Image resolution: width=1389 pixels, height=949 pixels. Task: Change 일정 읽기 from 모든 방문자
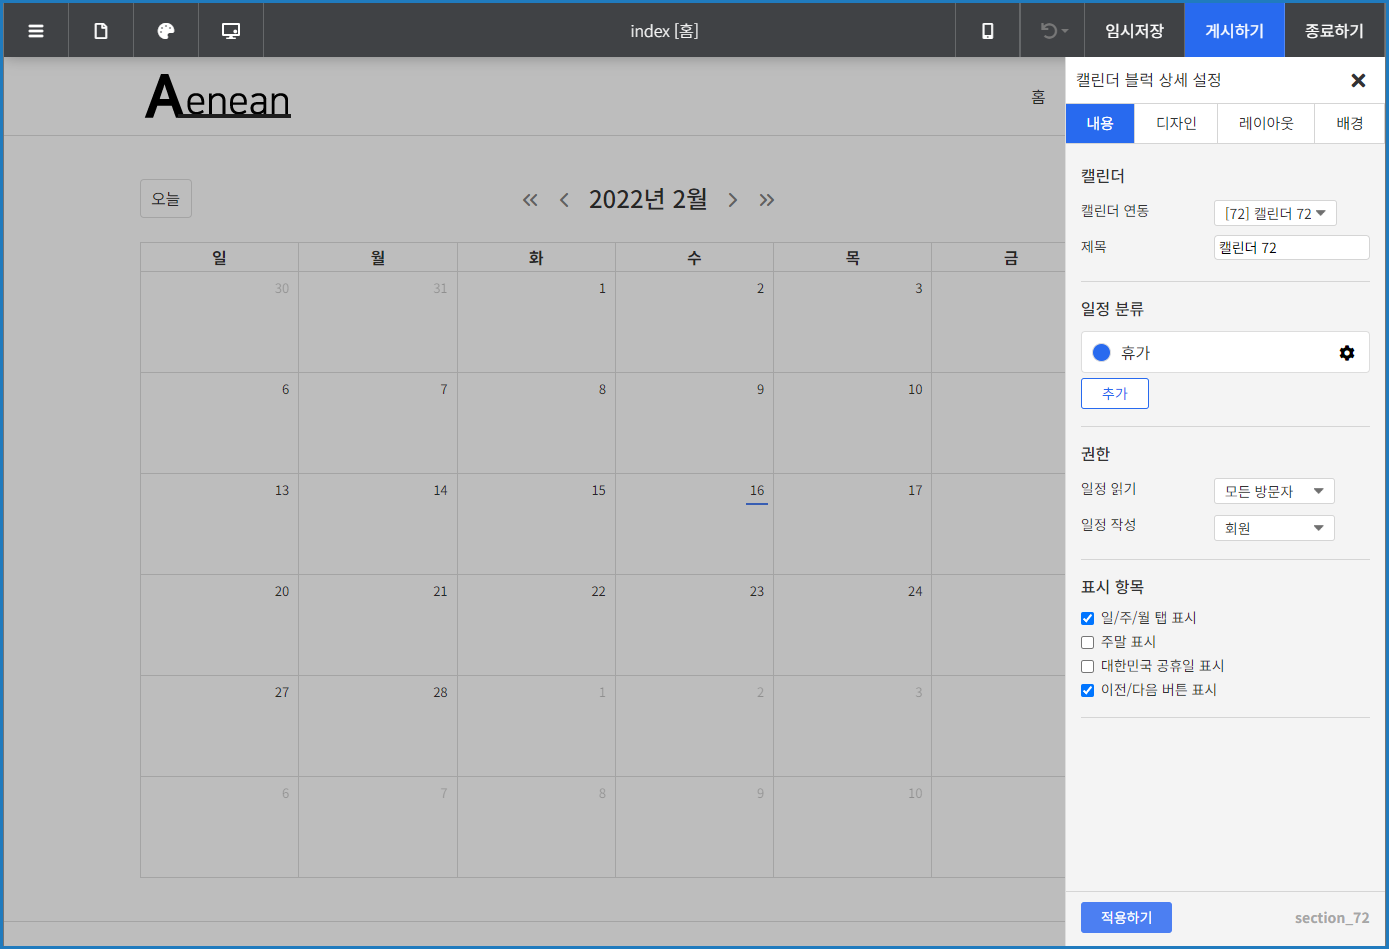pos(1274,491)
